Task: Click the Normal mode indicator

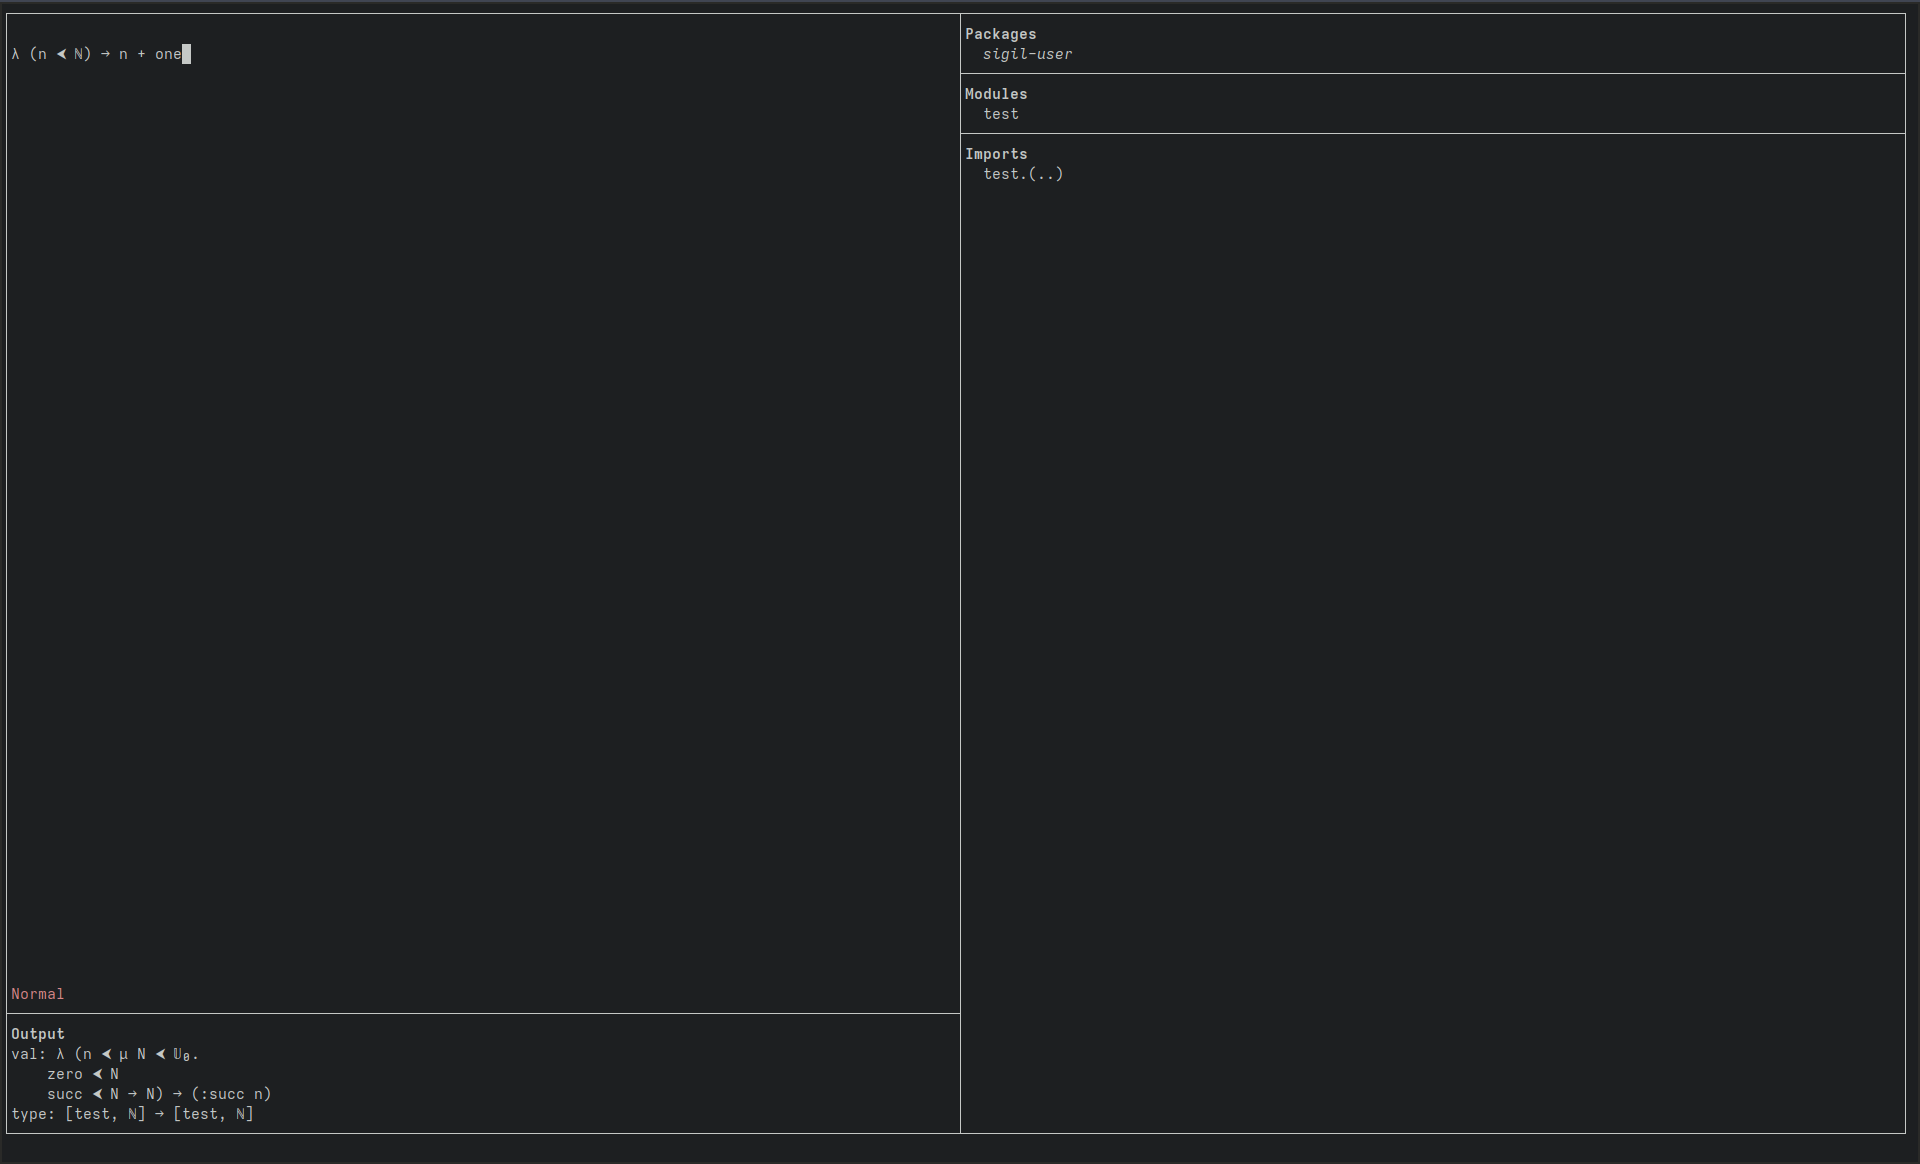Action: pyautogui.click(x=38, y=994)
